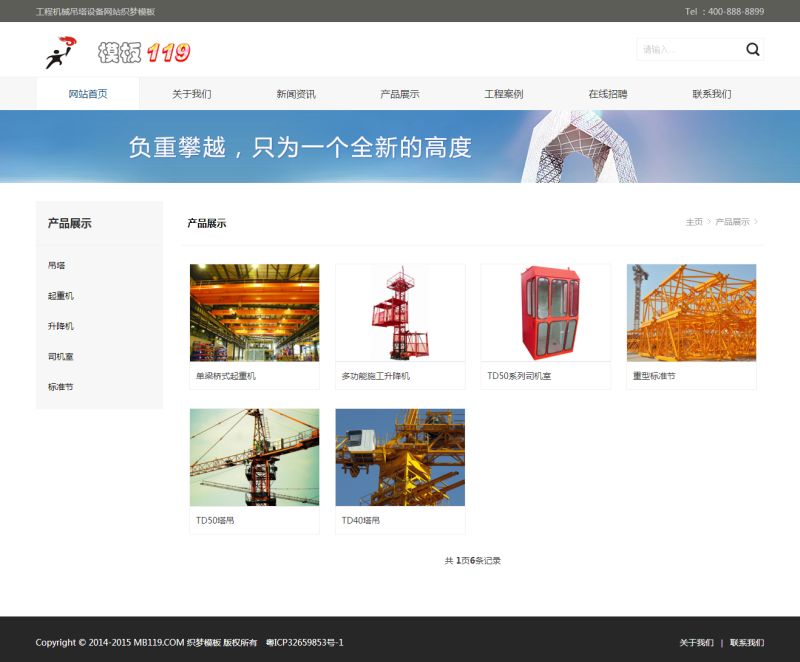This screenshot has width=800, height=662.
Task: Open the 联系我们 navigation tab
Action: (712, 94)
